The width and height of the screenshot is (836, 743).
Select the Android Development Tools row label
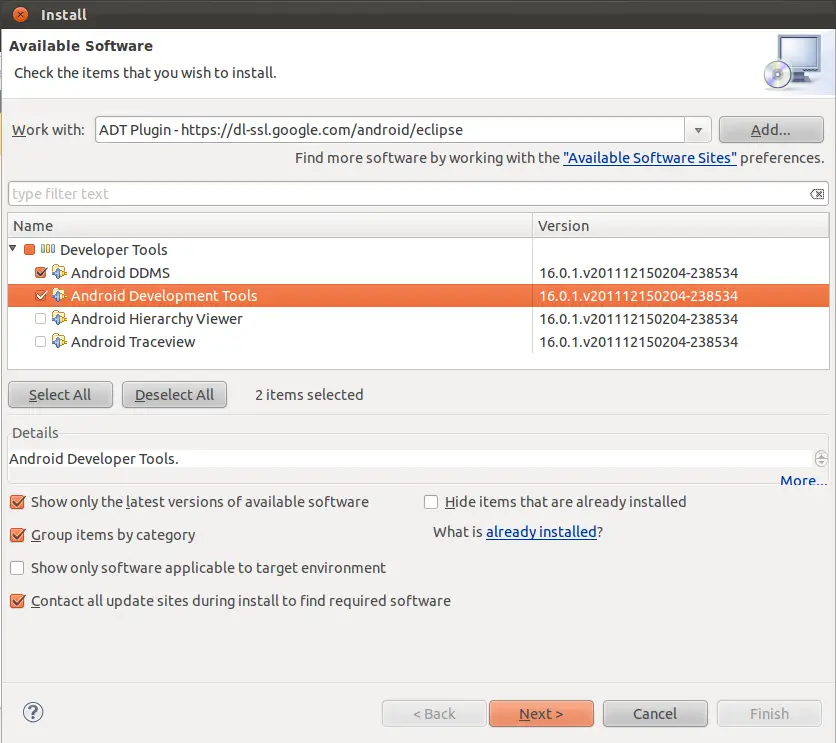click(x=164, y=296)
